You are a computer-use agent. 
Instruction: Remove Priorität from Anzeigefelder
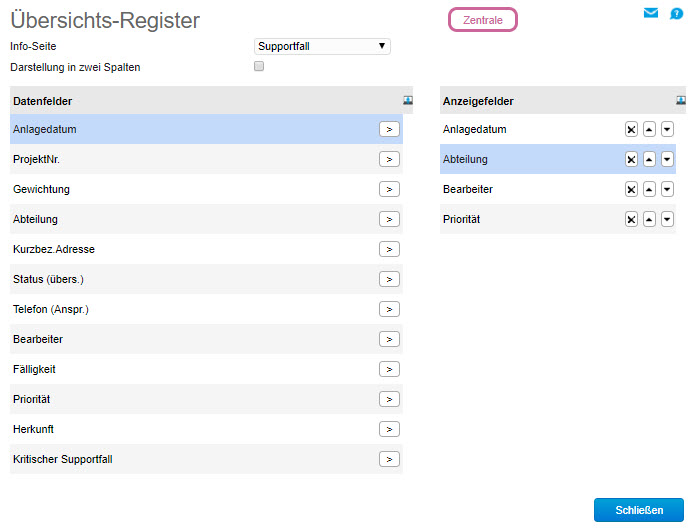tap(631, 219)
